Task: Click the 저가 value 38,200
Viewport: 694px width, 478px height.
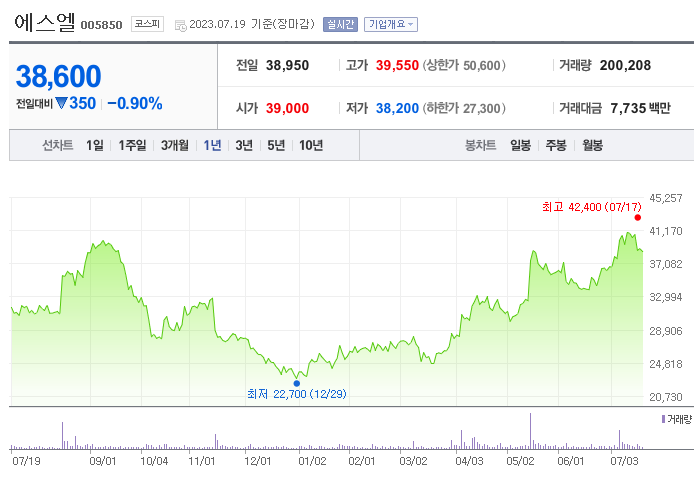Action: coord(397,108)
